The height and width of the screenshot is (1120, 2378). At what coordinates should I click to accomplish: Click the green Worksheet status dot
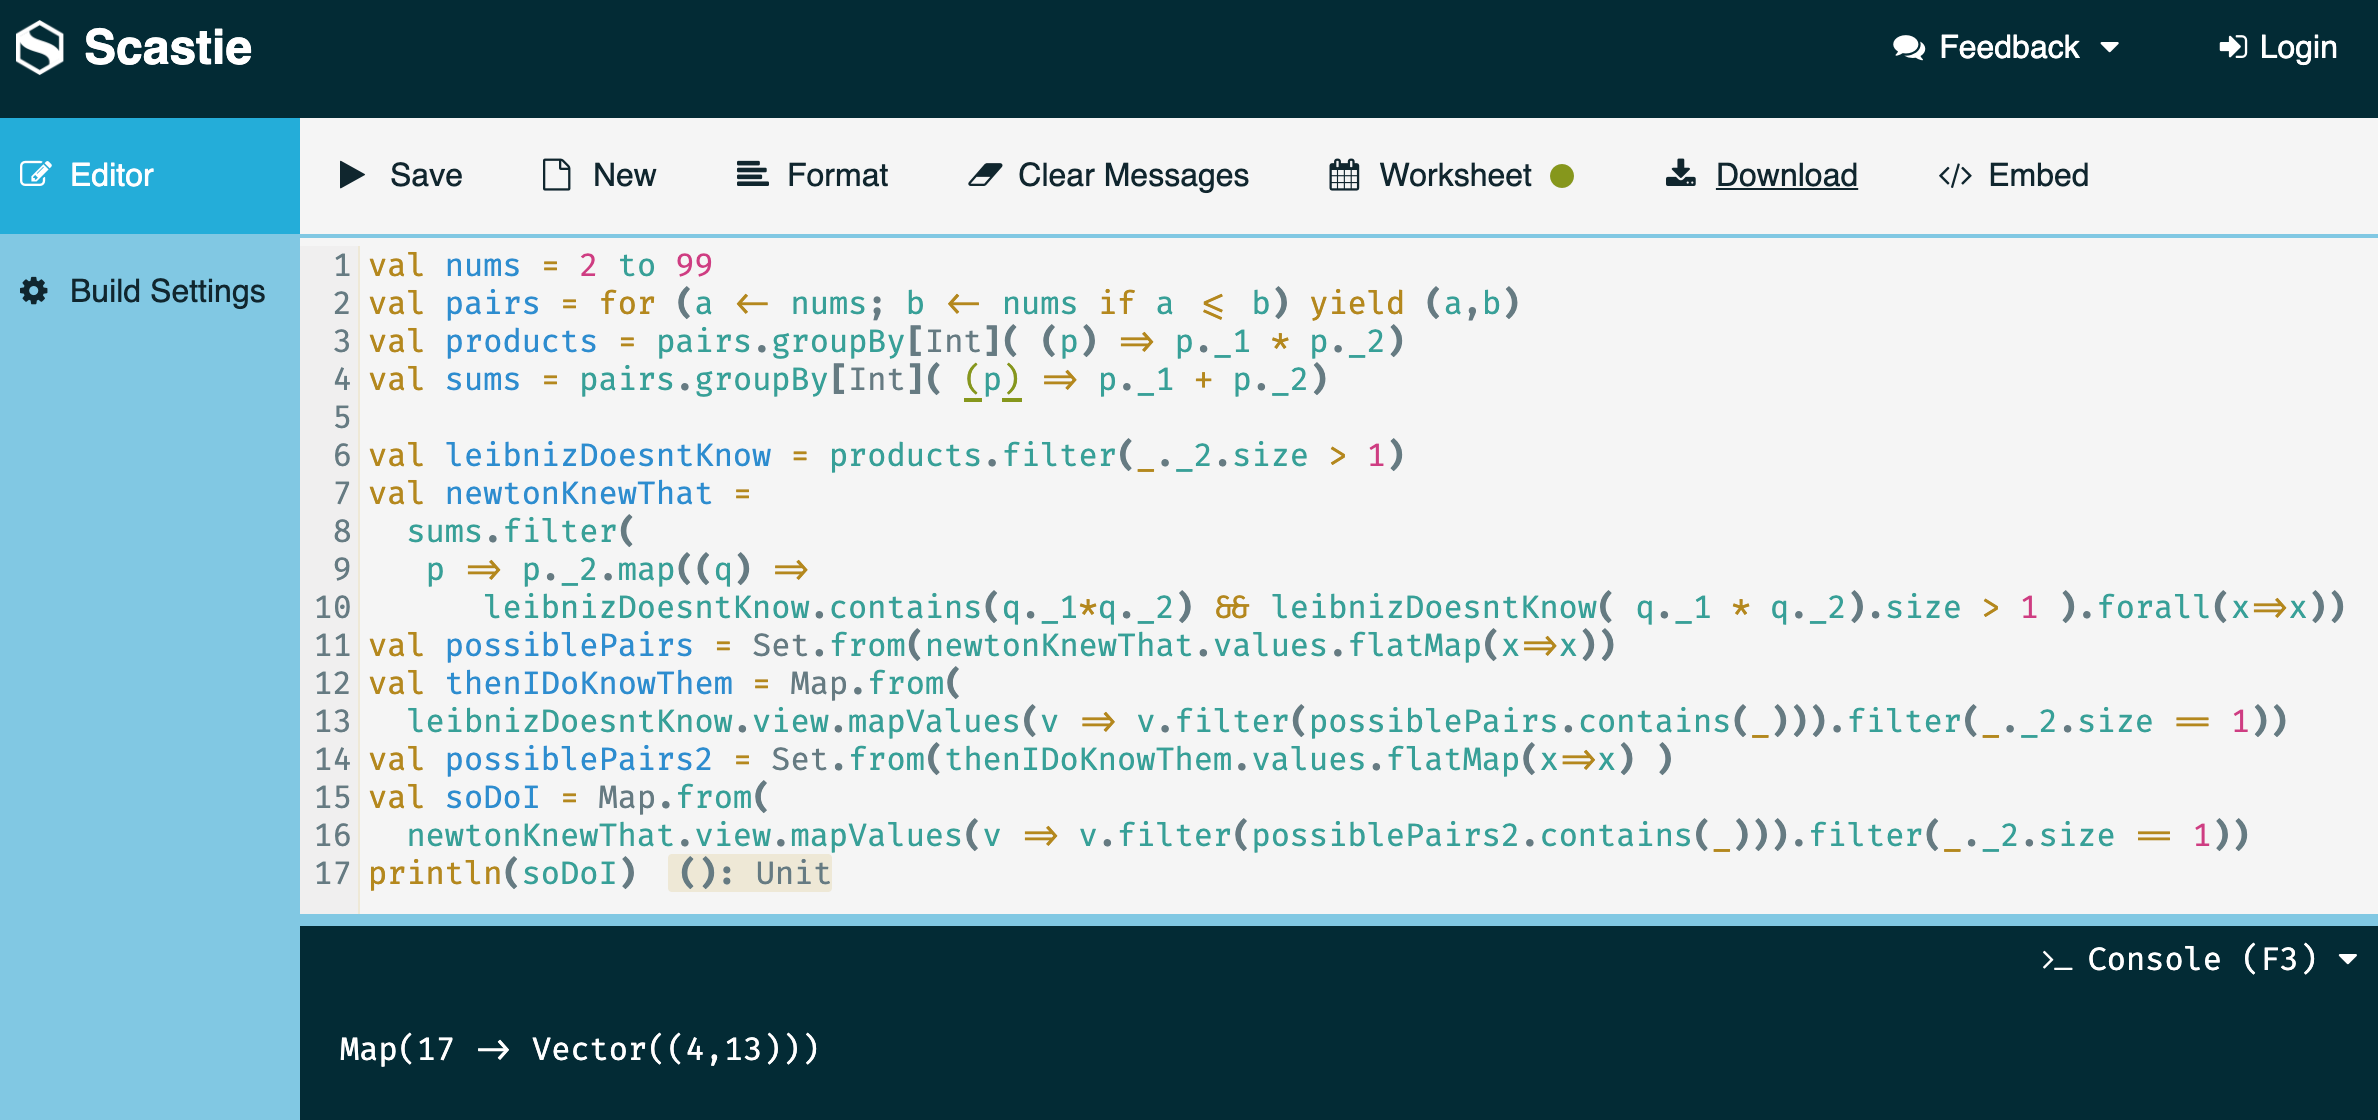coord(1562,176)
